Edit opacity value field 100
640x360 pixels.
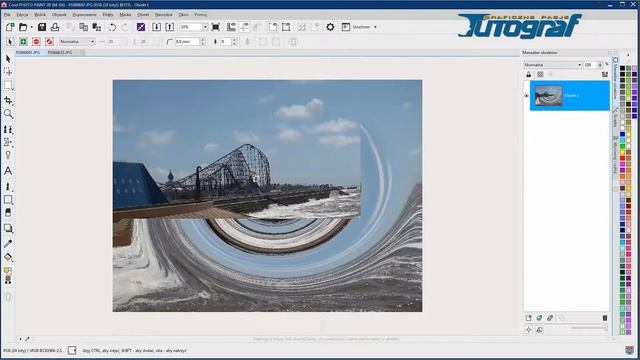[590, 65]
